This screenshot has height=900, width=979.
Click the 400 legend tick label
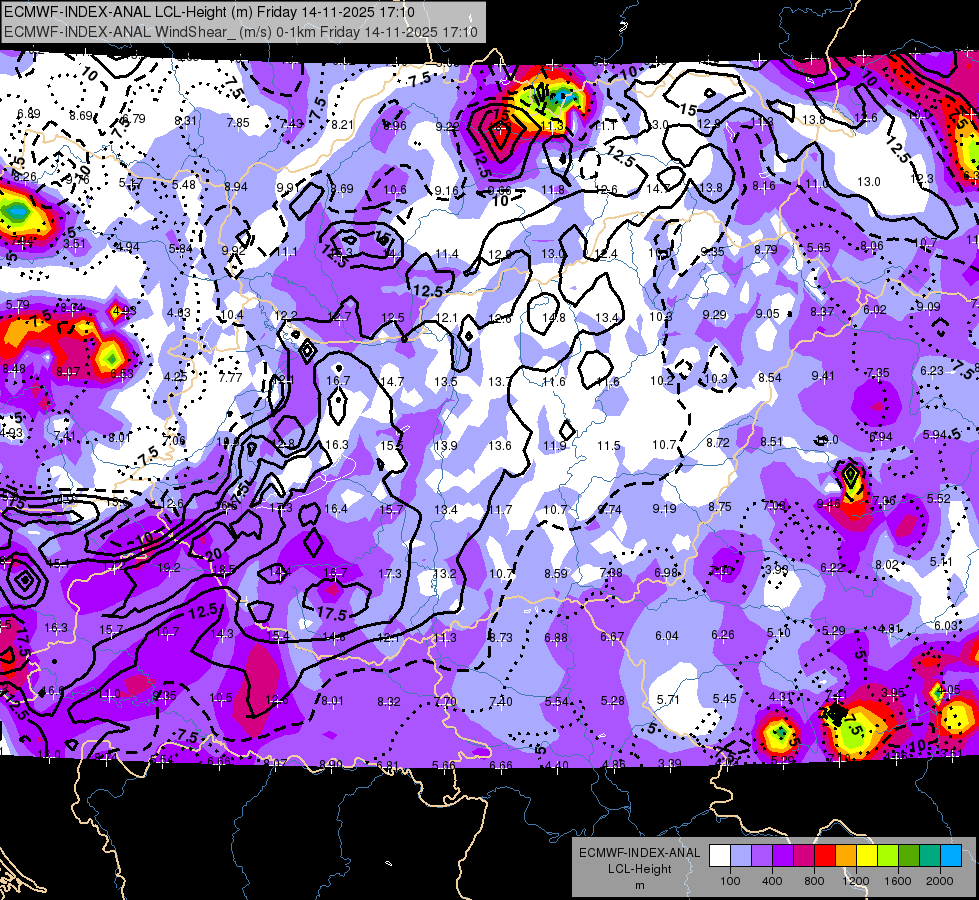772,881
